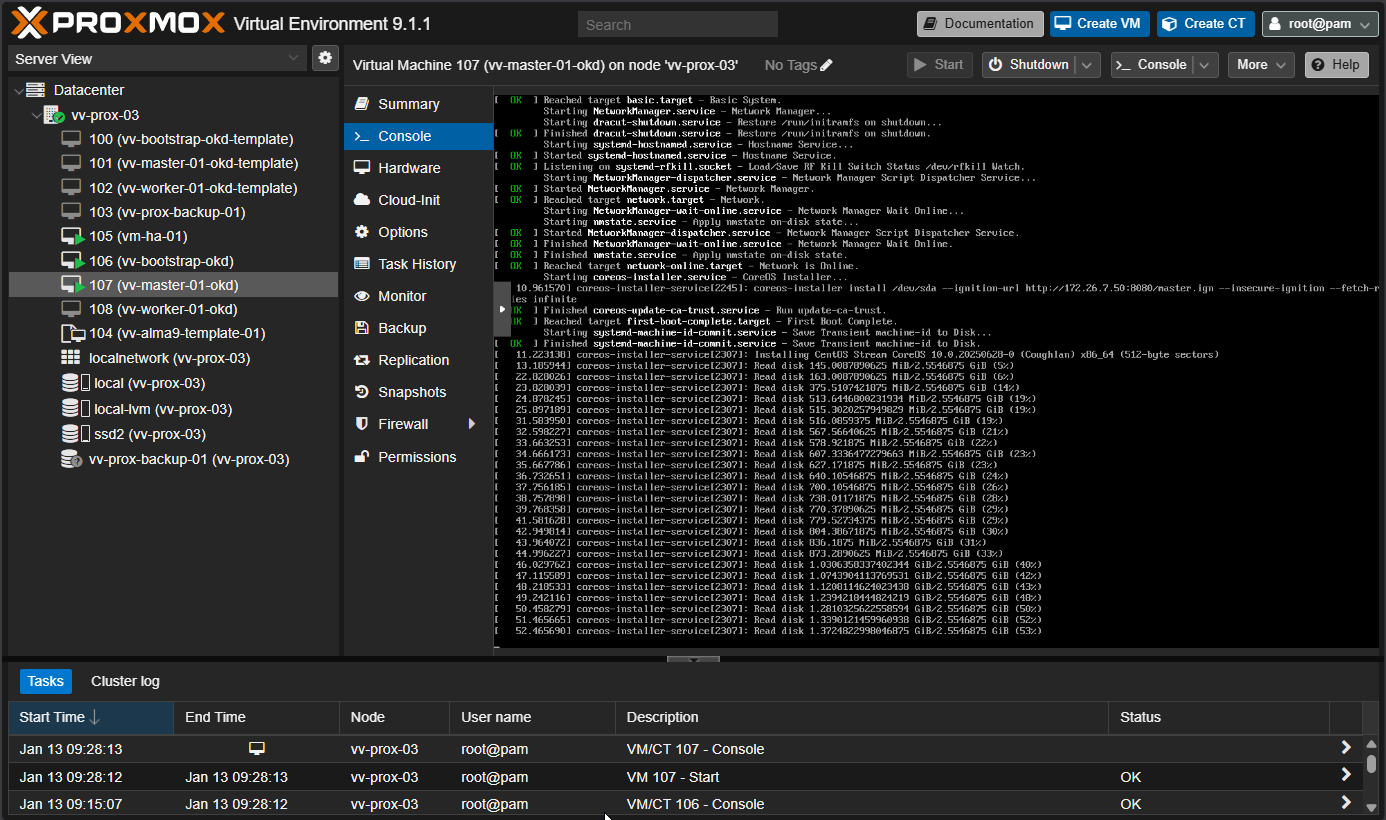Expand the Firewall submenu arrow

pos(472,424)
